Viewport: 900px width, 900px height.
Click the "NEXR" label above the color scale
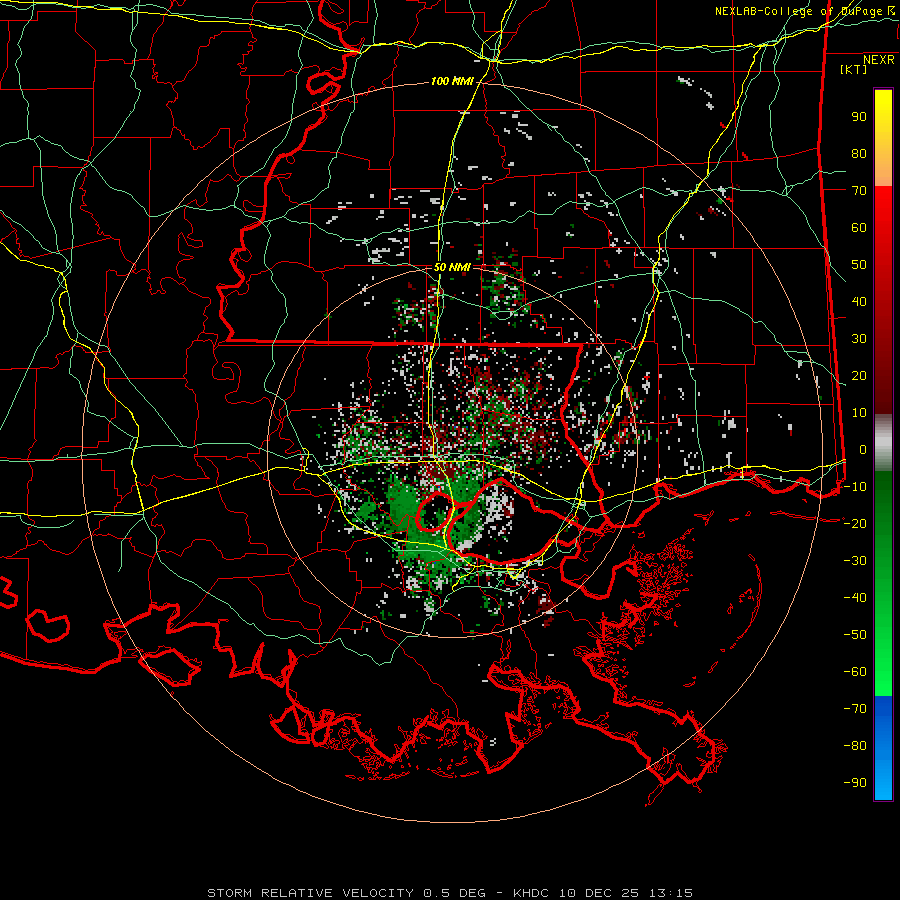pyautogui.click(x=878, y=60)
